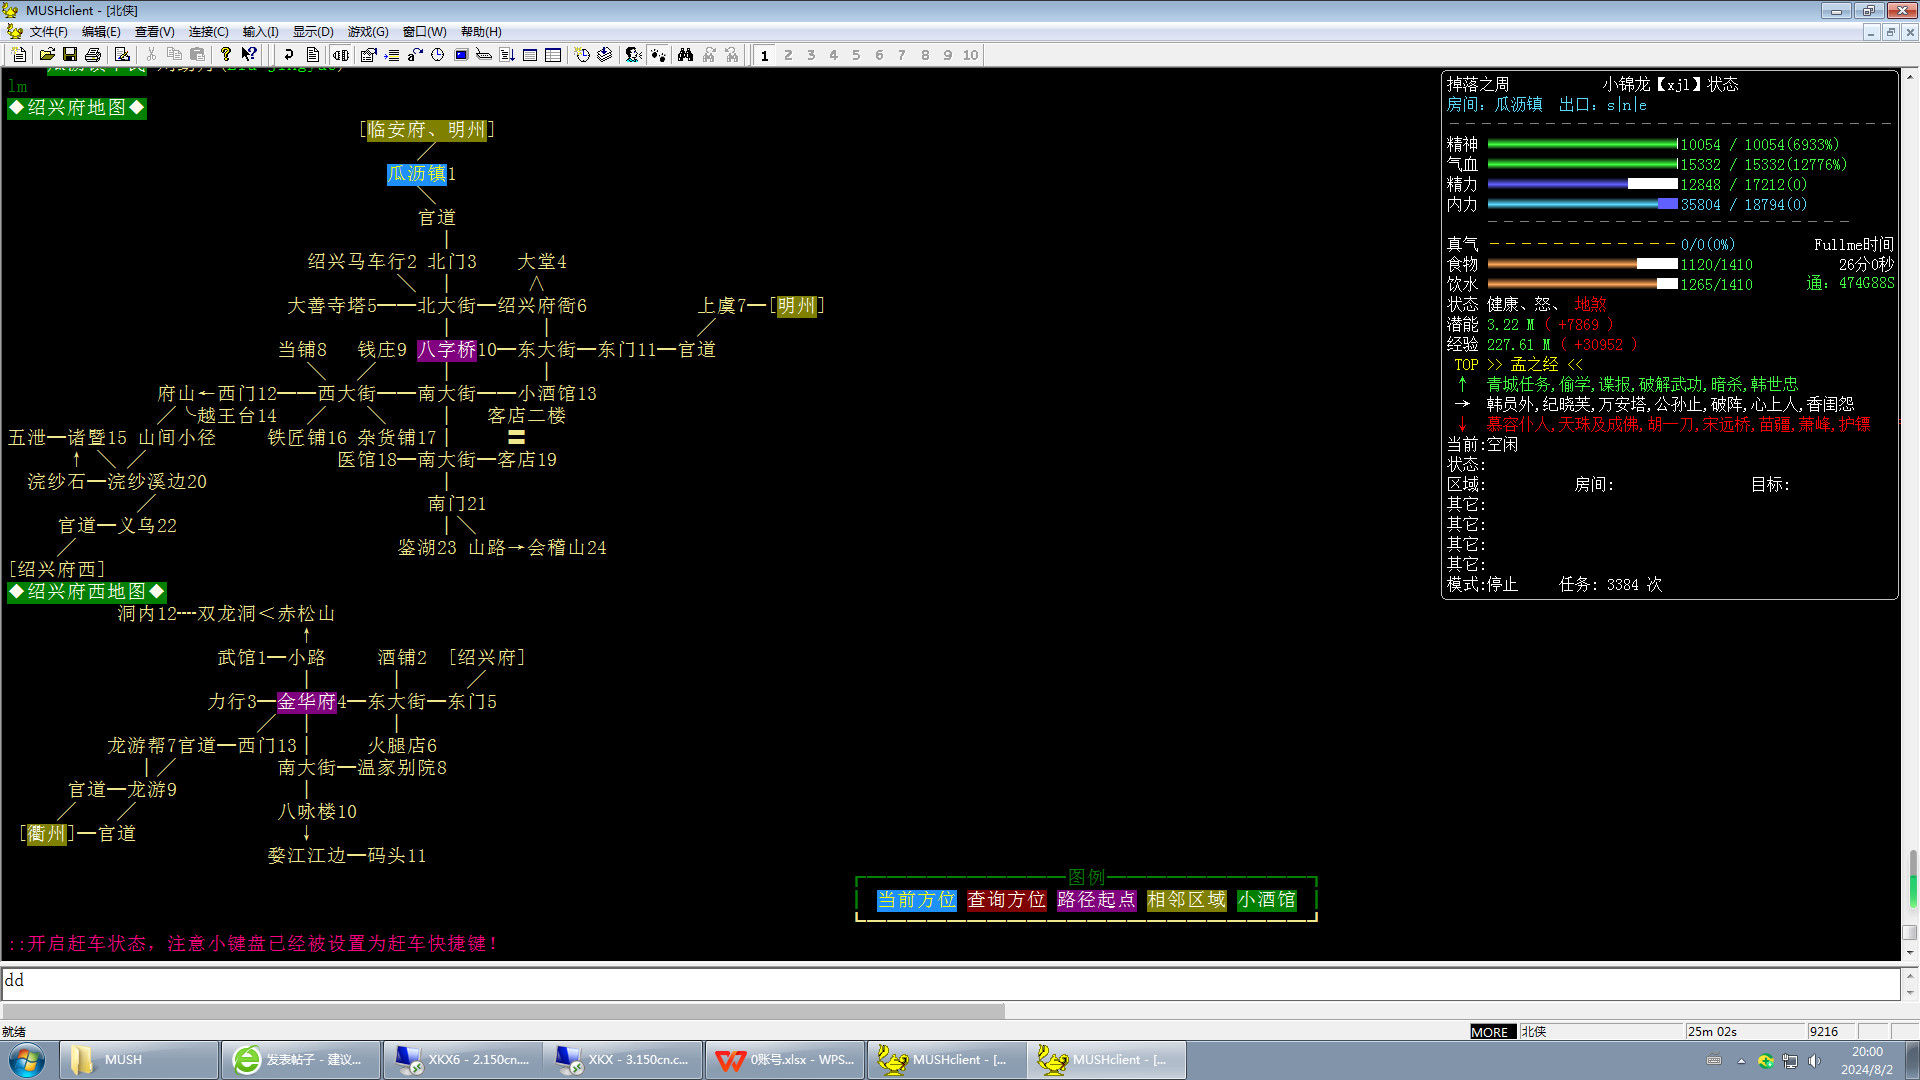The height and width of the screenshot is (1080, 1920).
Task: Click the context help arrow-question icon
Action: point(249,55)
